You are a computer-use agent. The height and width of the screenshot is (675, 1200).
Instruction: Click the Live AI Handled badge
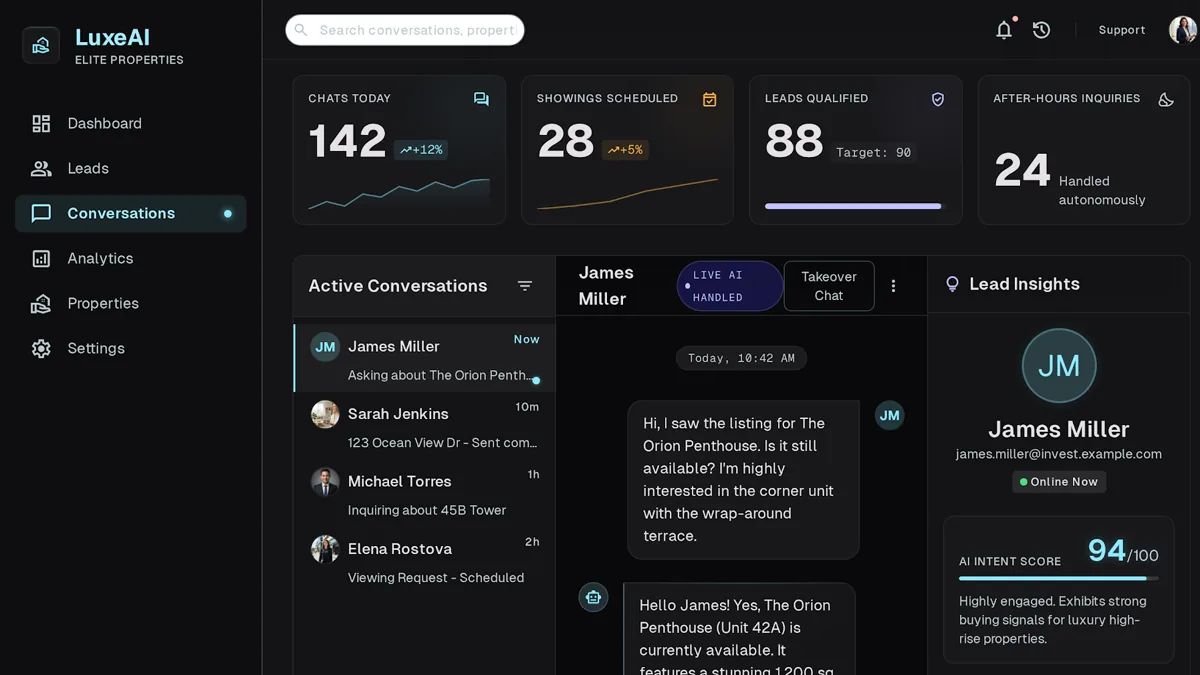coord(730,286)
